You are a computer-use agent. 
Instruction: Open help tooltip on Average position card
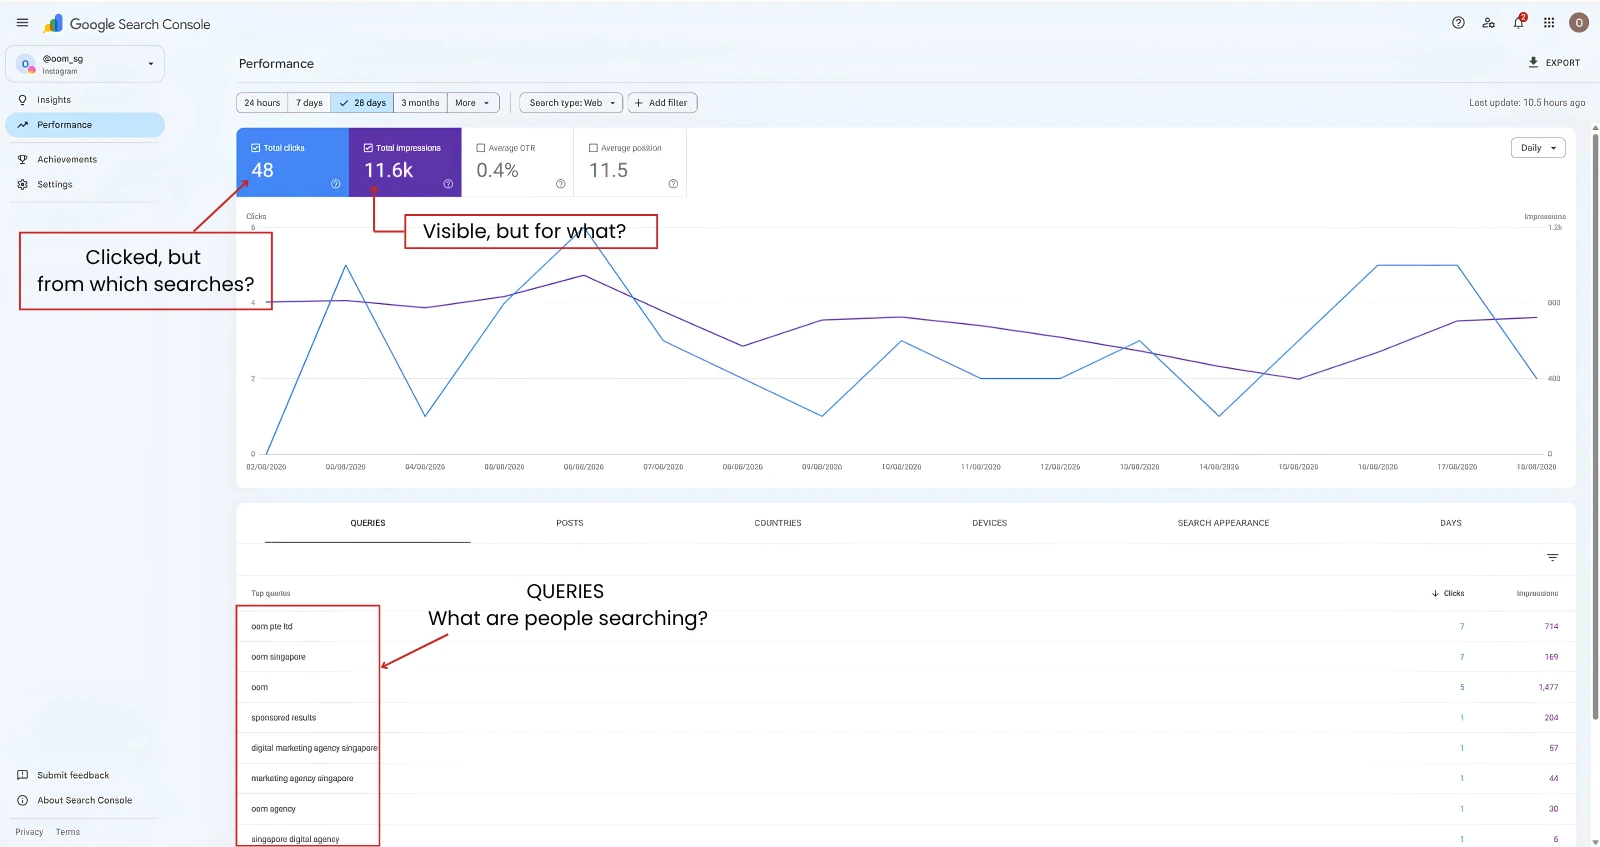click(673, 184)
